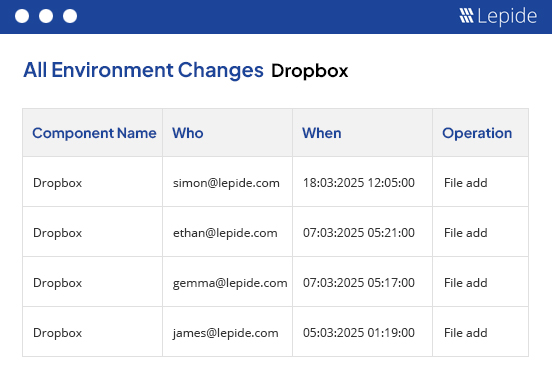The height and width of the screenshot is (380, 552).
Task: Click the 07:03:2025 05:17:00 timestamp
Action: tap(359, 283)
